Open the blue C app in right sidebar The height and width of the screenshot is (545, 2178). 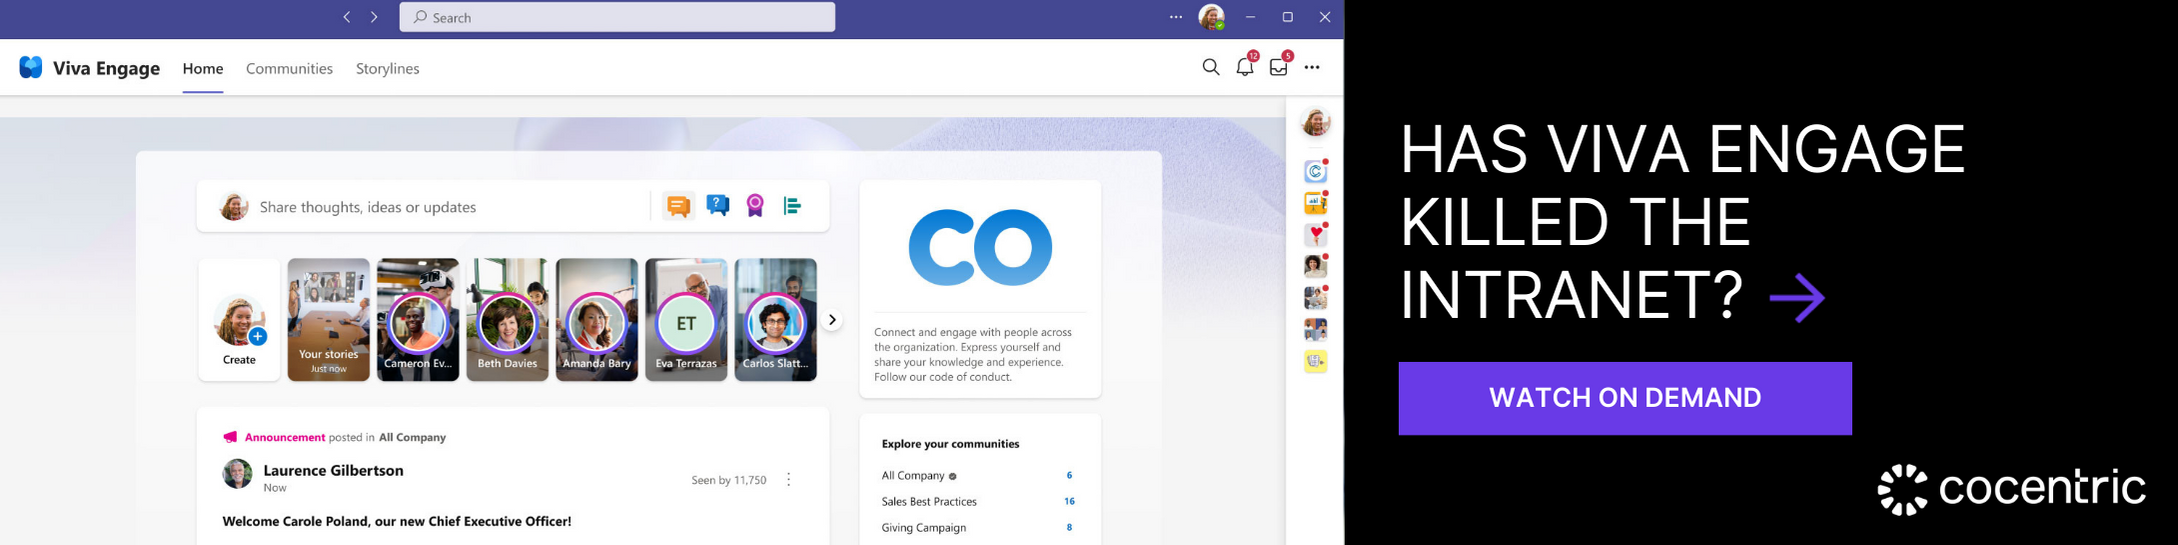(x=1315, y=172)
